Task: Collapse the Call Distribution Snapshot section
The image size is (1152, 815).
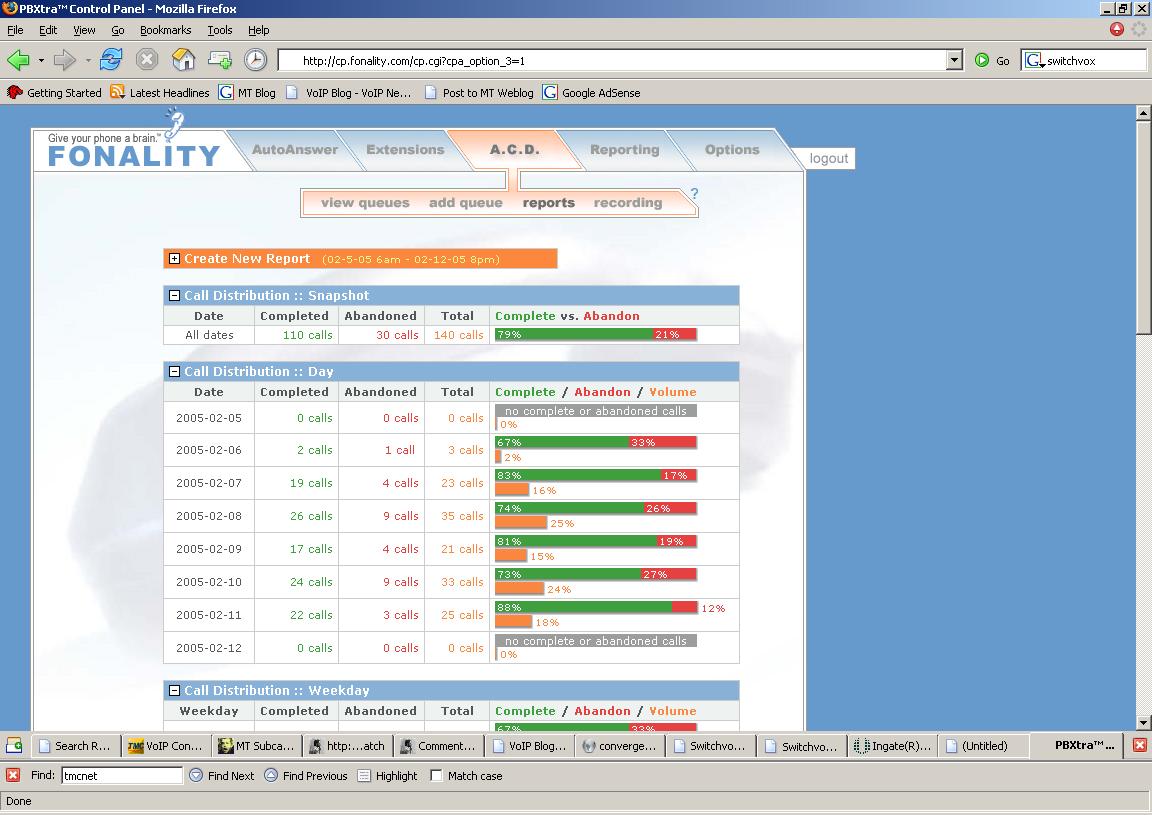Action: click(x=174, y=296)
